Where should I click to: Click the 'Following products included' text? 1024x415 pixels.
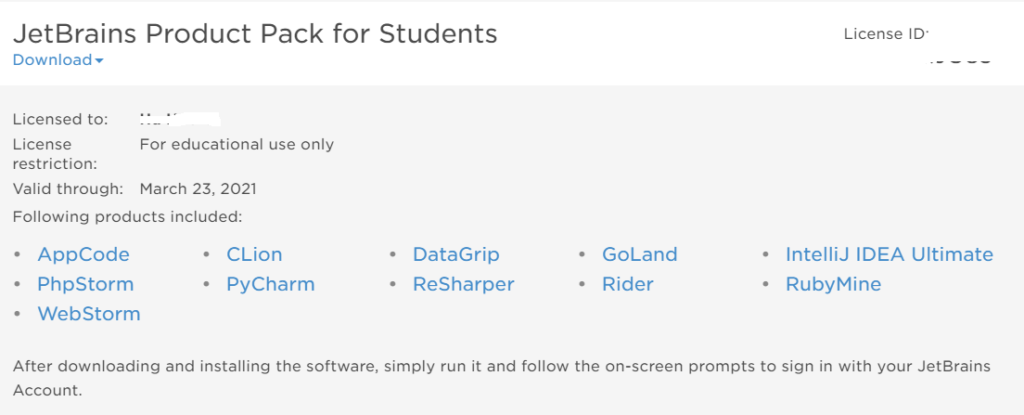128,216
